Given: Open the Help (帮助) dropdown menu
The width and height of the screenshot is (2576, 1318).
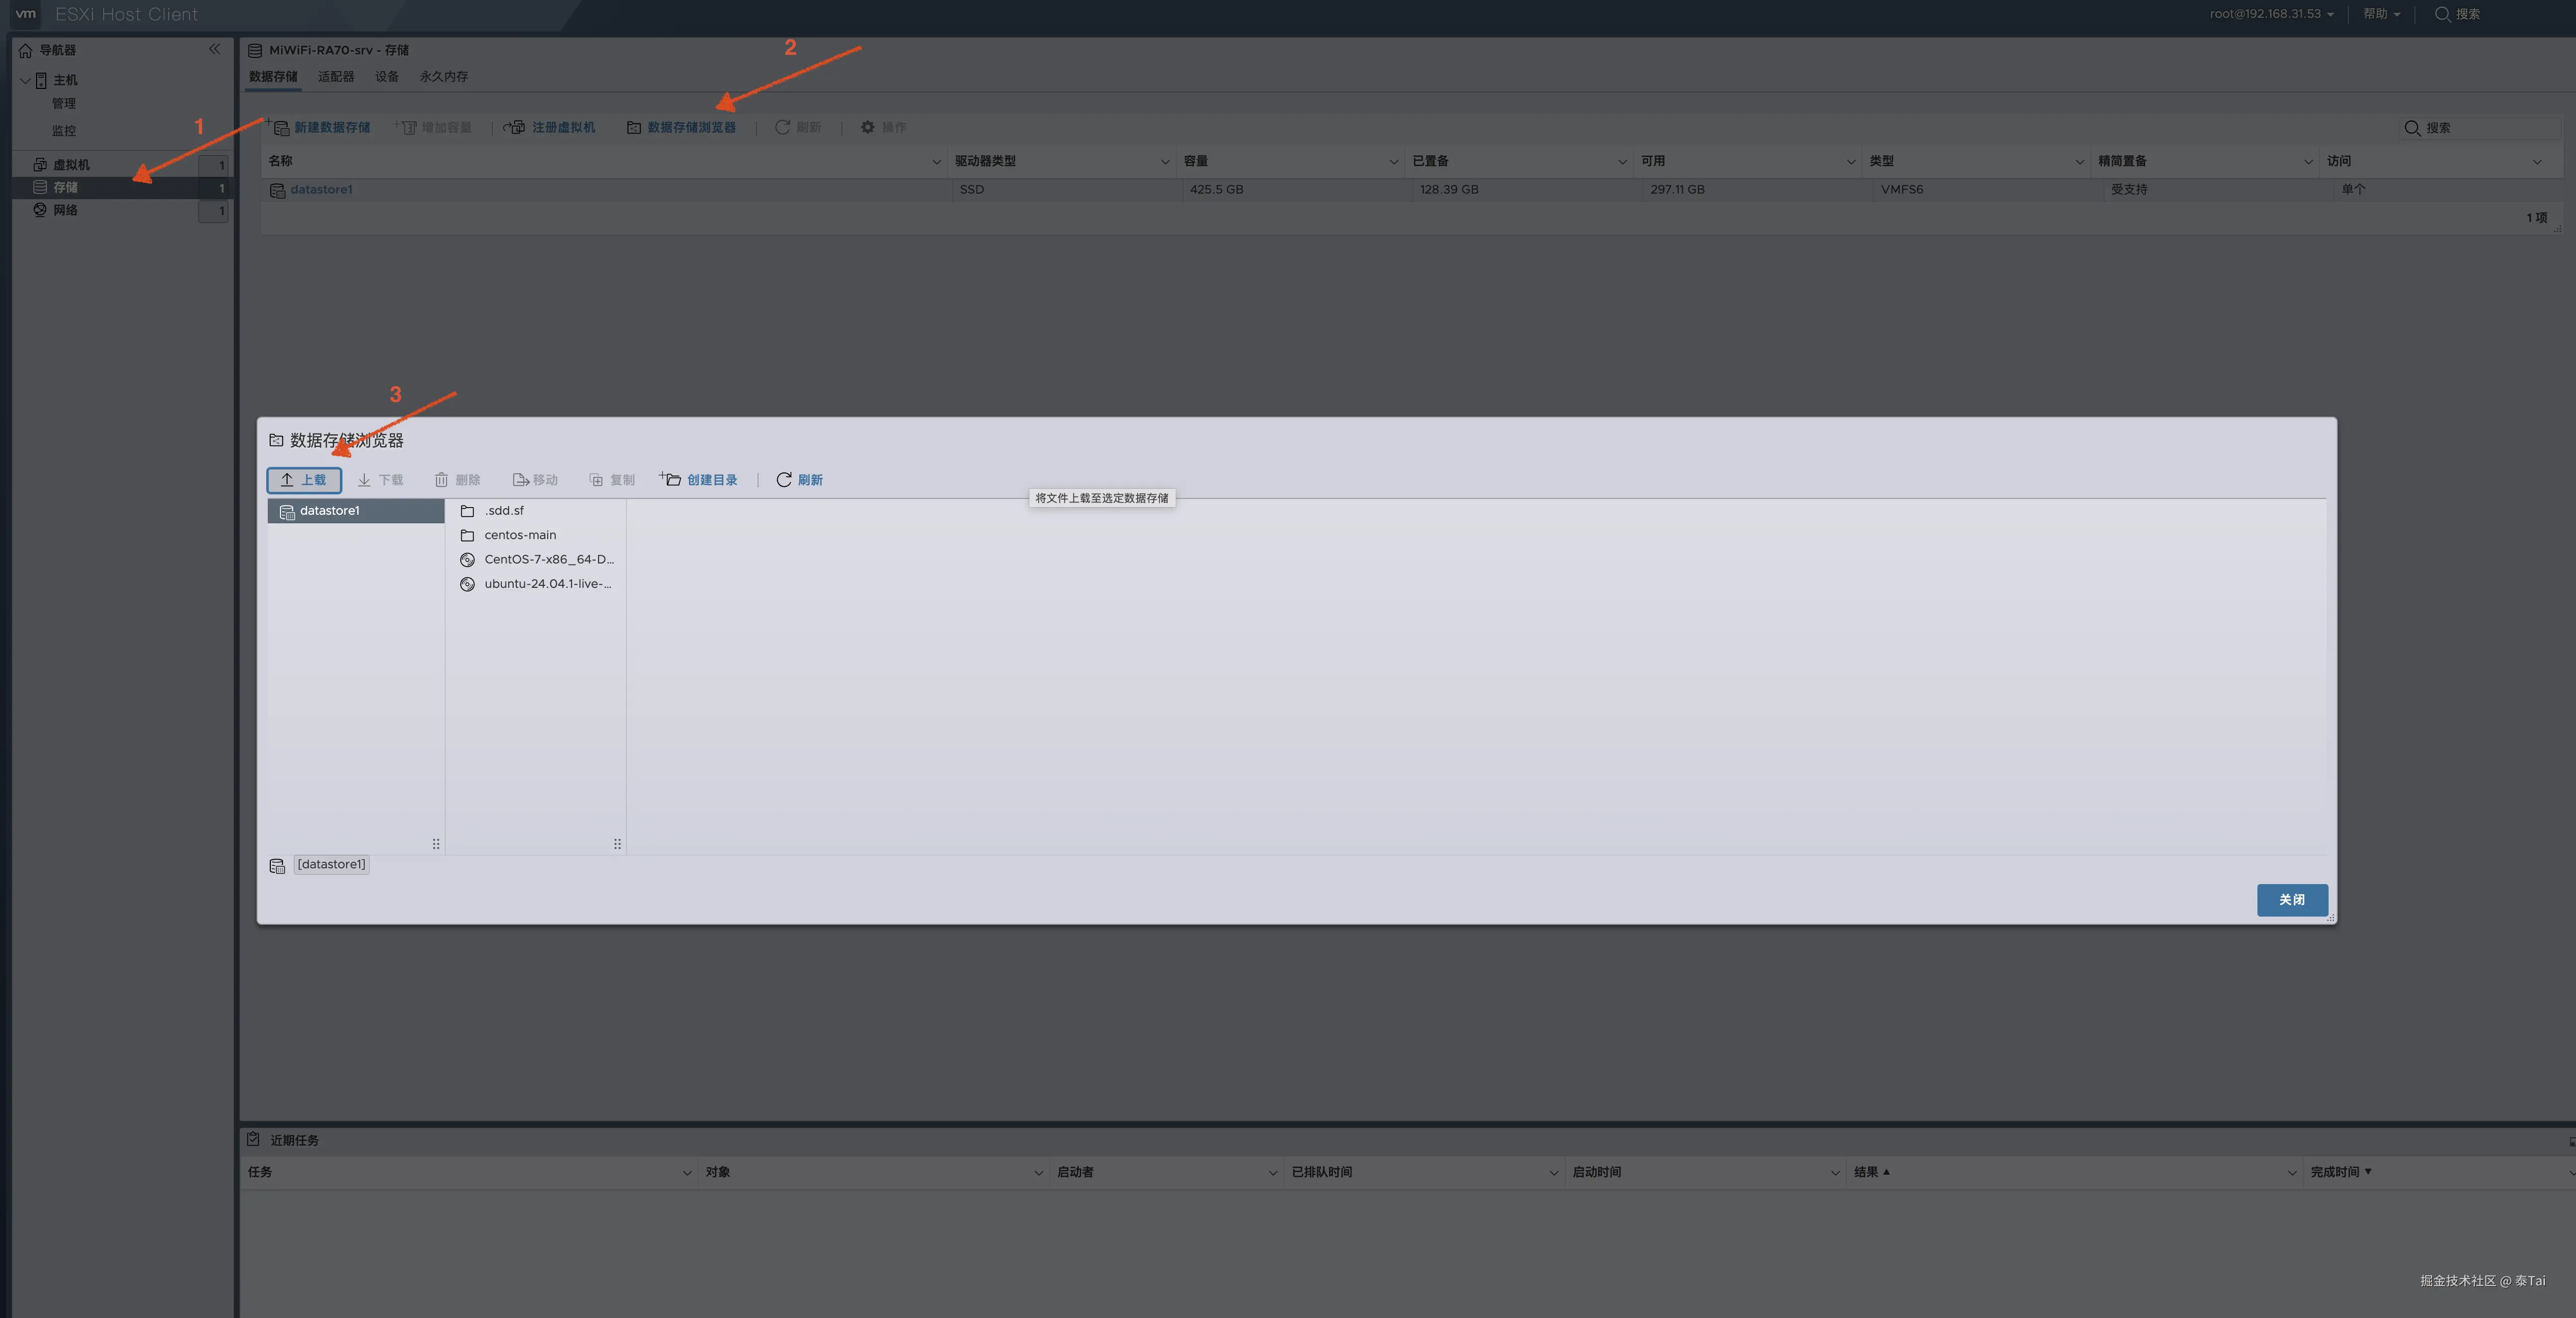Looking at the screenshot, I should click(x=2381, y=14).
